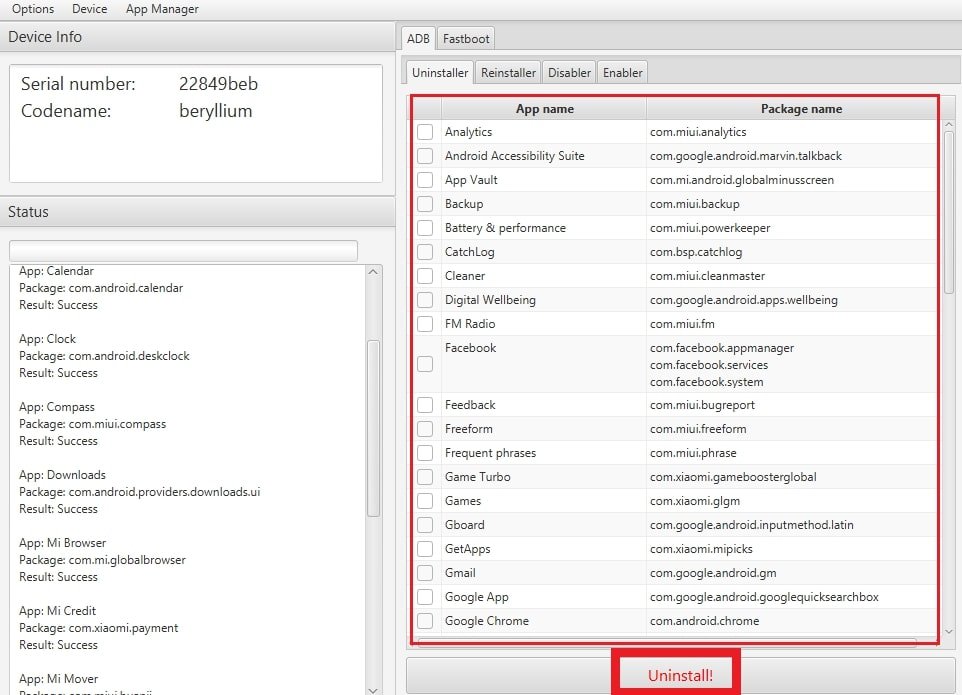Click the app list vertical scrollbar thumb

[949, 212]
